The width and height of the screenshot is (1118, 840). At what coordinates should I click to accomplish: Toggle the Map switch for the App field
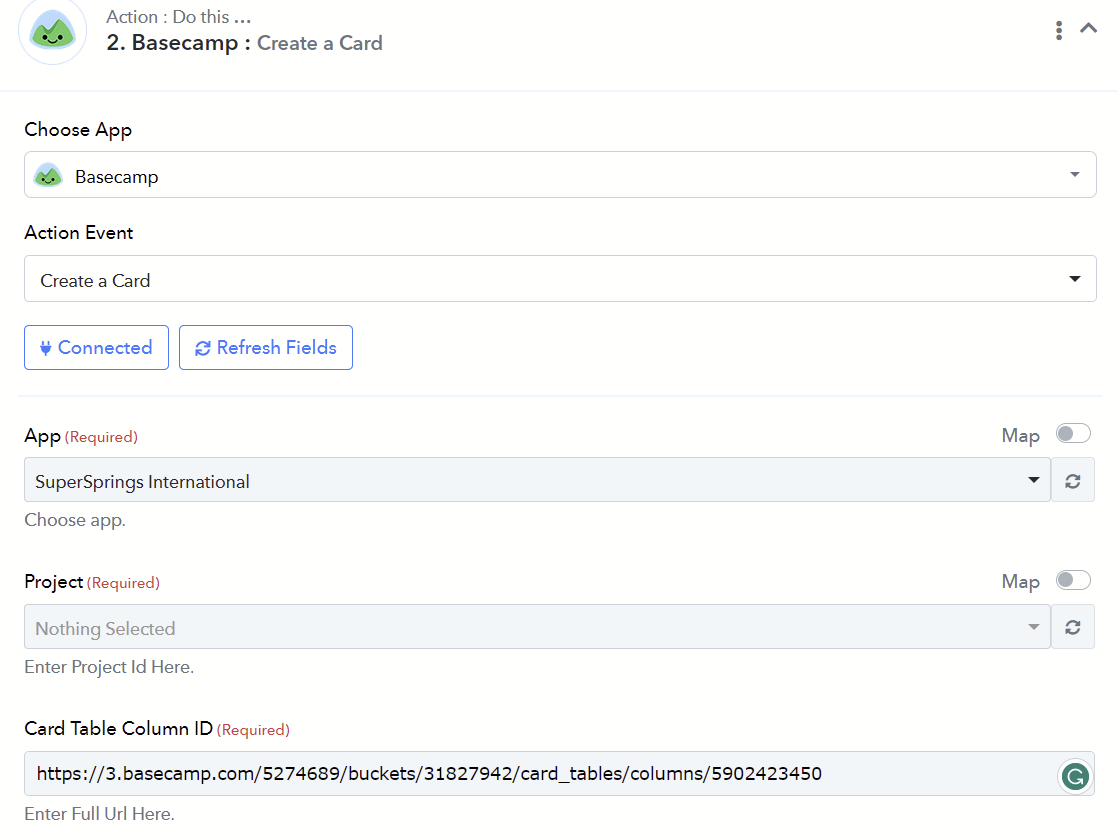pos(1073,434)
